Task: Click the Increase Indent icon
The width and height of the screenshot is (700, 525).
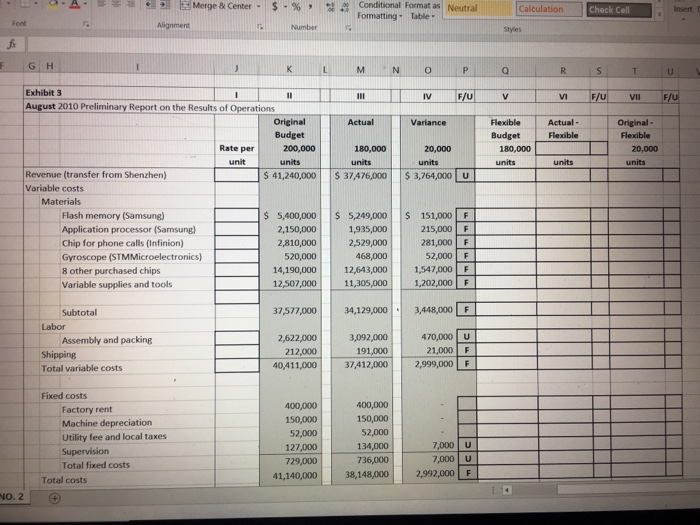Action: pos(165,4)
